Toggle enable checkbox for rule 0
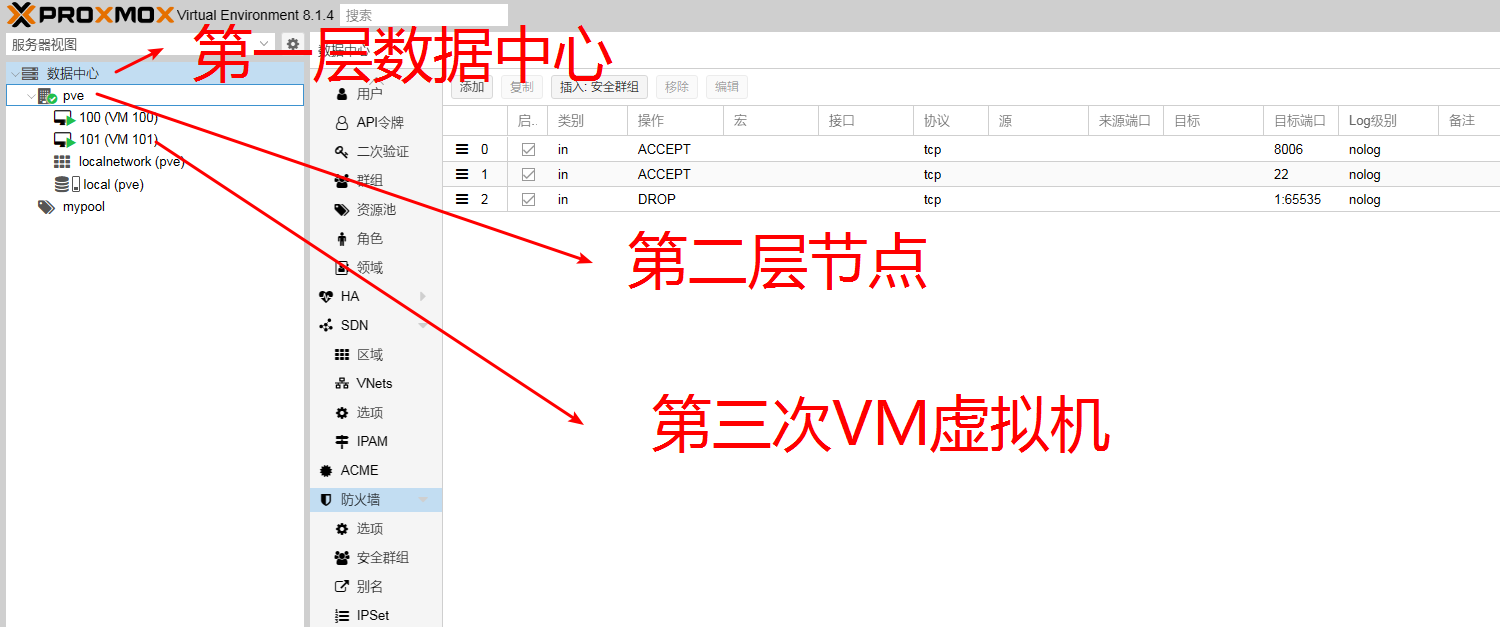This screenshot has height=627, width=1500. 528,149
